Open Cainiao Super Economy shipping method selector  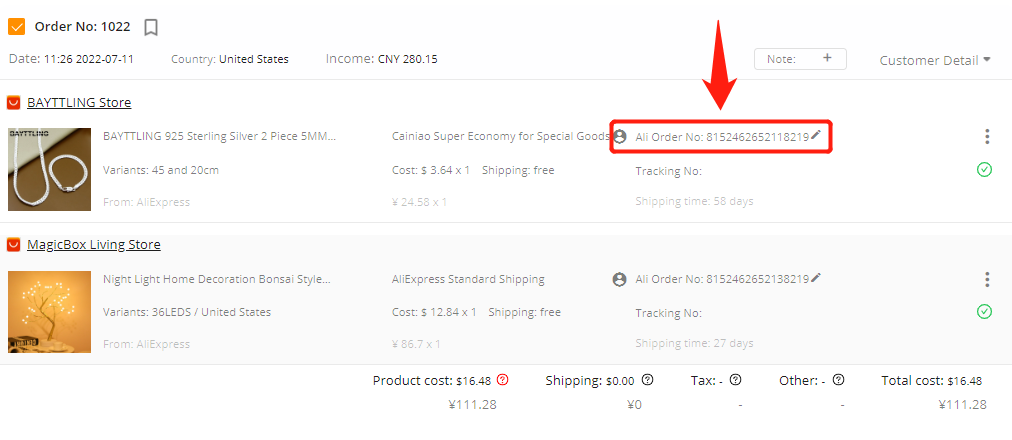500,136
